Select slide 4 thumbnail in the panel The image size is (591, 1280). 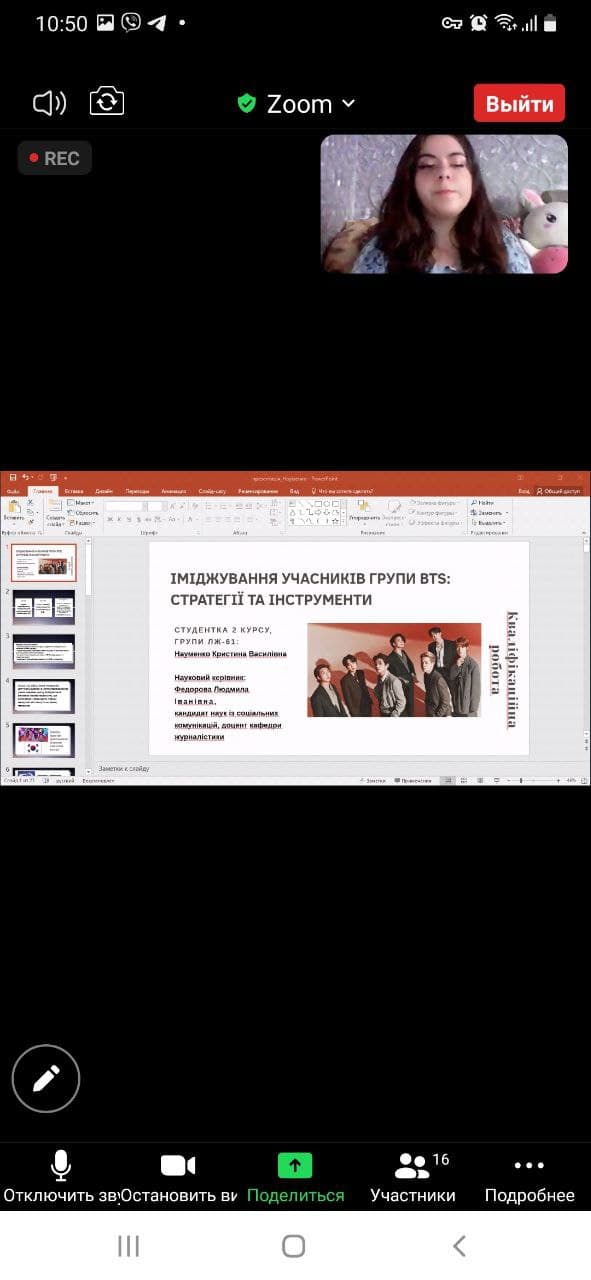pos(44,696)
